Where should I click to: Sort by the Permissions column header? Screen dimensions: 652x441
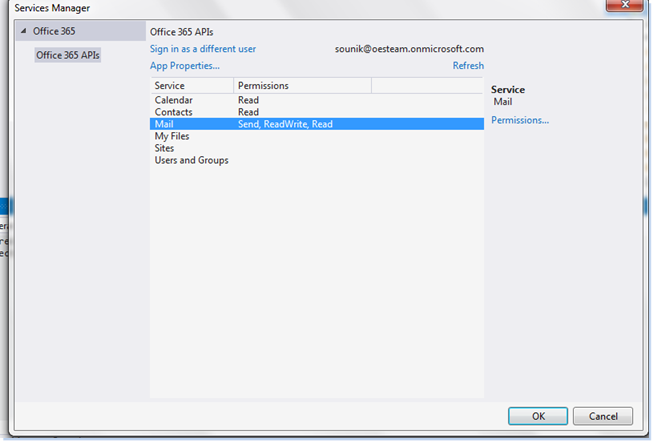point(302,86)
